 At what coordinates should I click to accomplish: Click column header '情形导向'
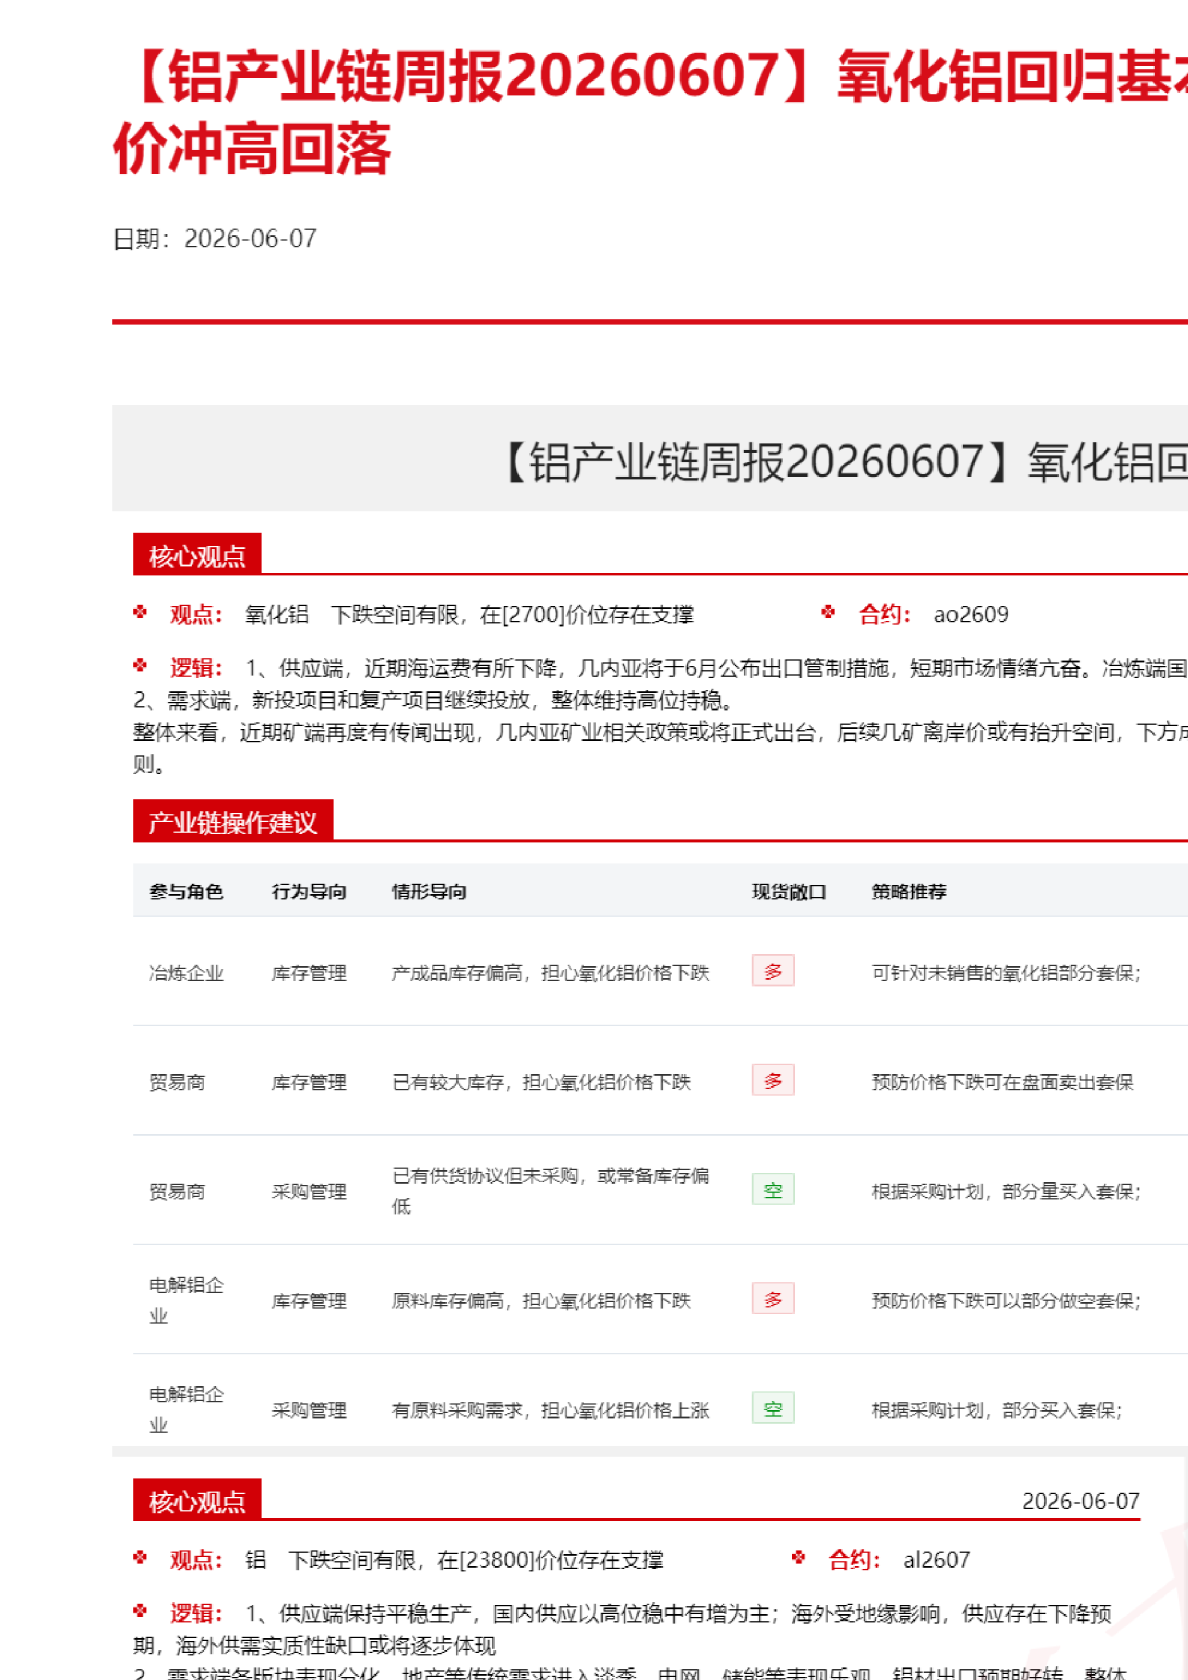point(429,892)
